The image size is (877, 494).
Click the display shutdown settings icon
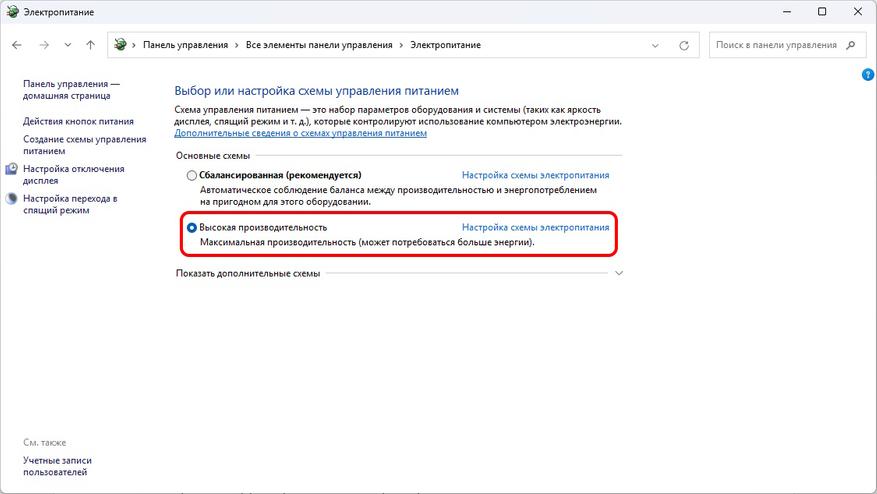pos(11,169)
